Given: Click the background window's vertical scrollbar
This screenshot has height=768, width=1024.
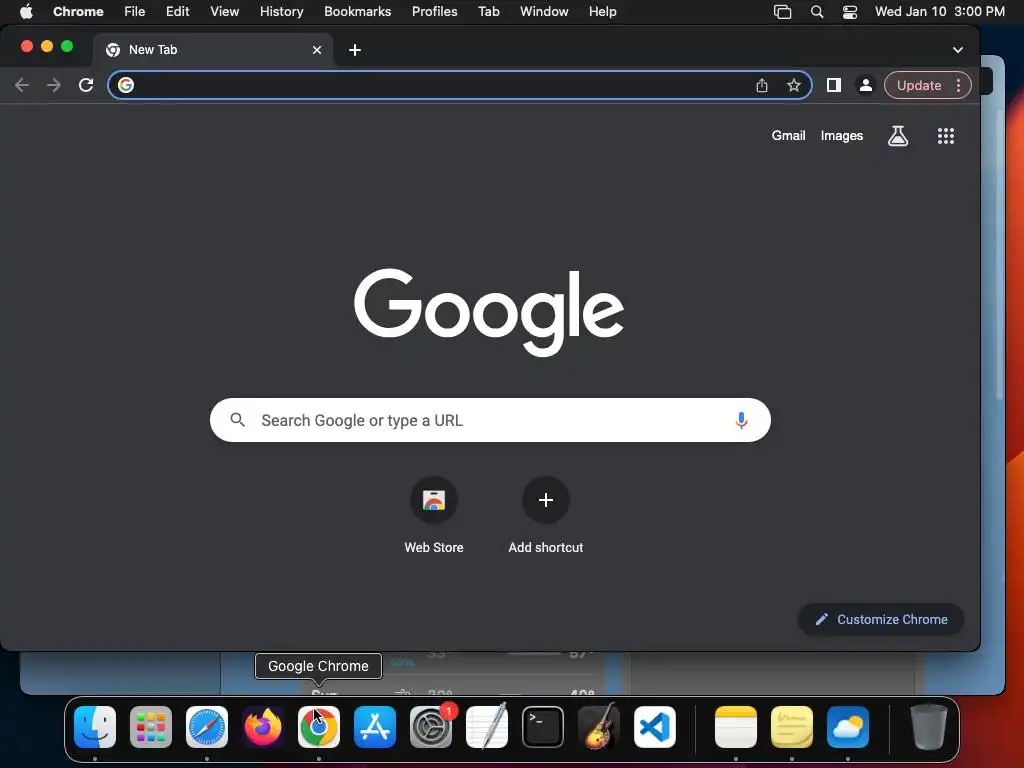Looking at the screenshot, I should (999, 255).
